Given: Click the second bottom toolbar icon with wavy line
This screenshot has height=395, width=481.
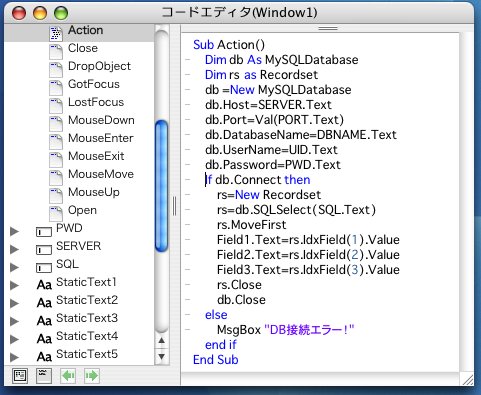Looking at the screenshot, I should point(44,376).
